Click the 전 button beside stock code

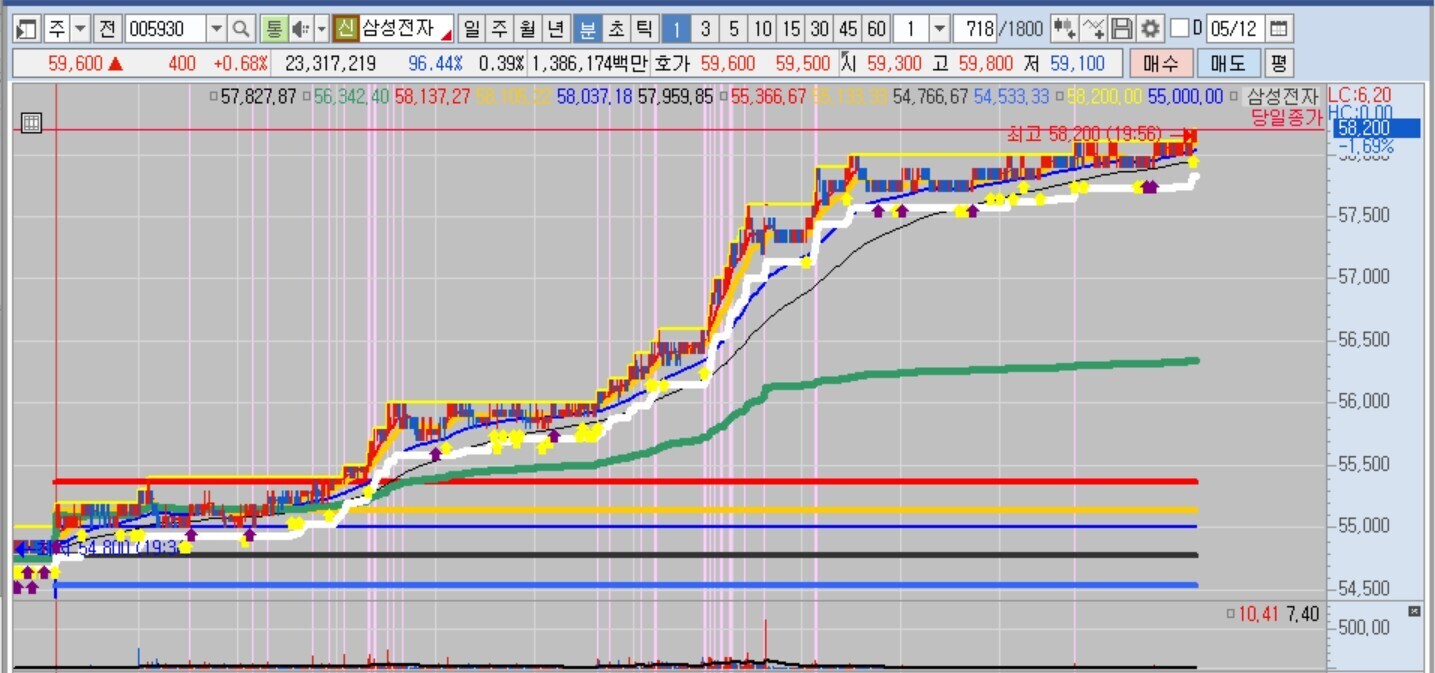(x=107, y=28)
